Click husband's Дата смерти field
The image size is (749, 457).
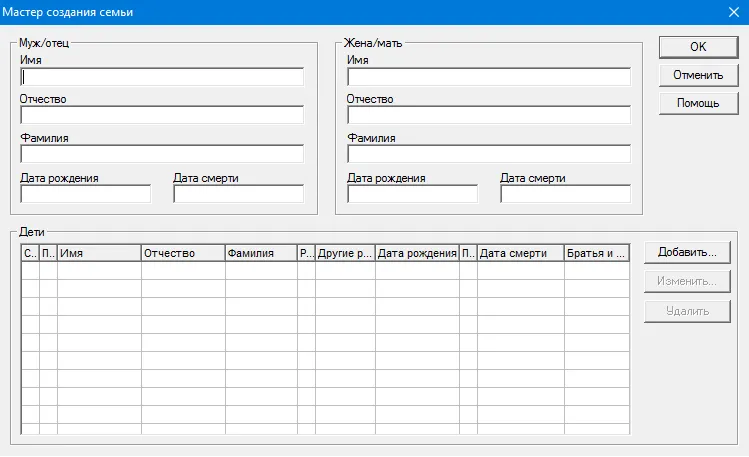(238, 194)
